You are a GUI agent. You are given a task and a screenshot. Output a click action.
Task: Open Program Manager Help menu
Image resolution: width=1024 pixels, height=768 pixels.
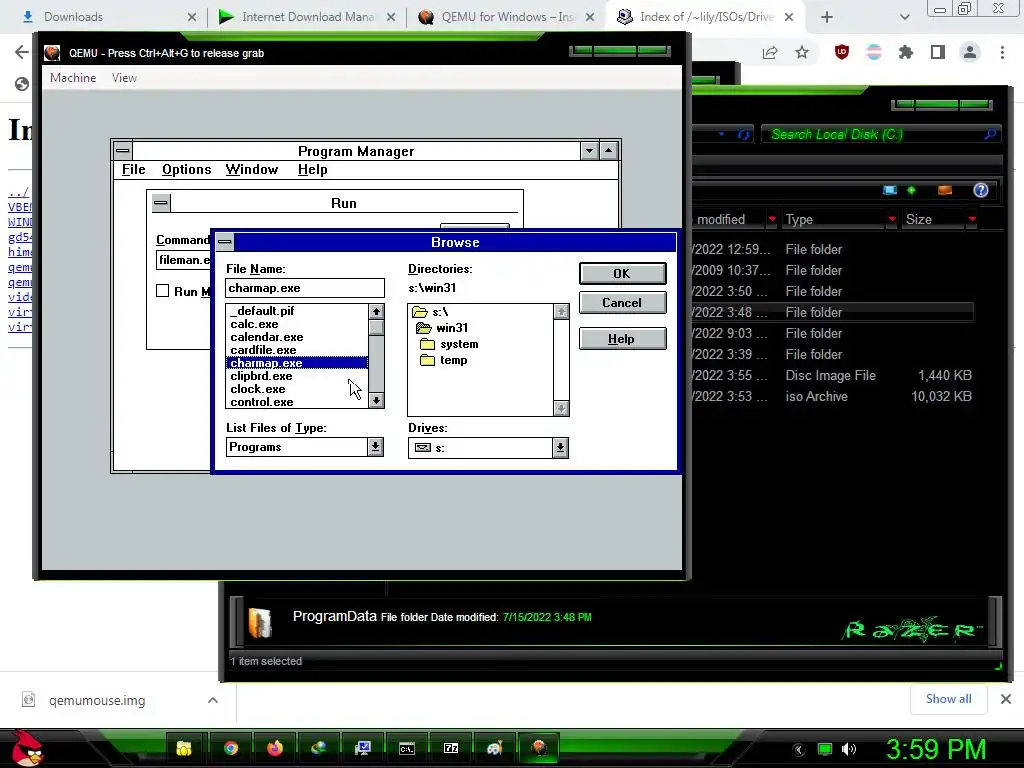point(312,170)
